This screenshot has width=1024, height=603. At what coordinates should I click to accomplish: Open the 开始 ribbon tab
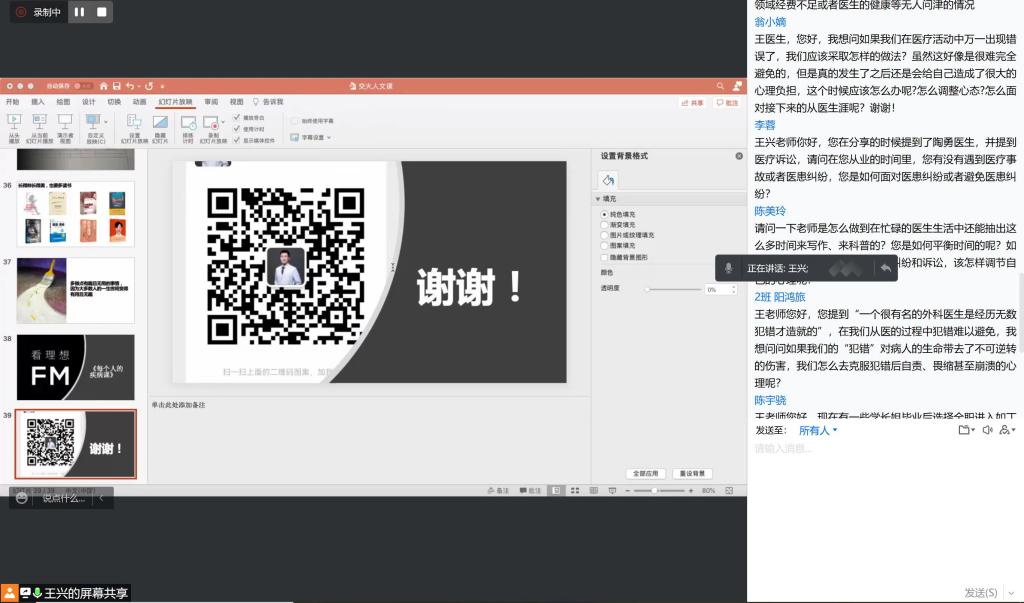[12, 102]
